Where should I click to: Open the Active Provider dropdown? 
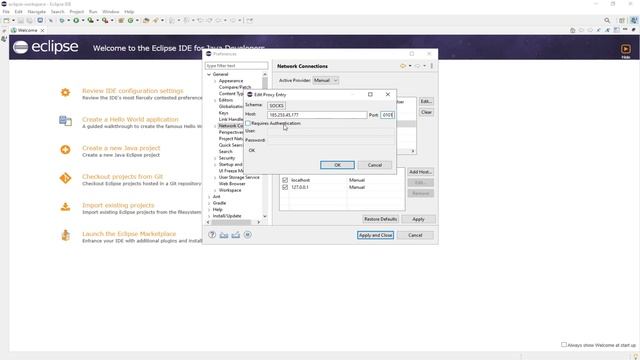pos(326,80)
